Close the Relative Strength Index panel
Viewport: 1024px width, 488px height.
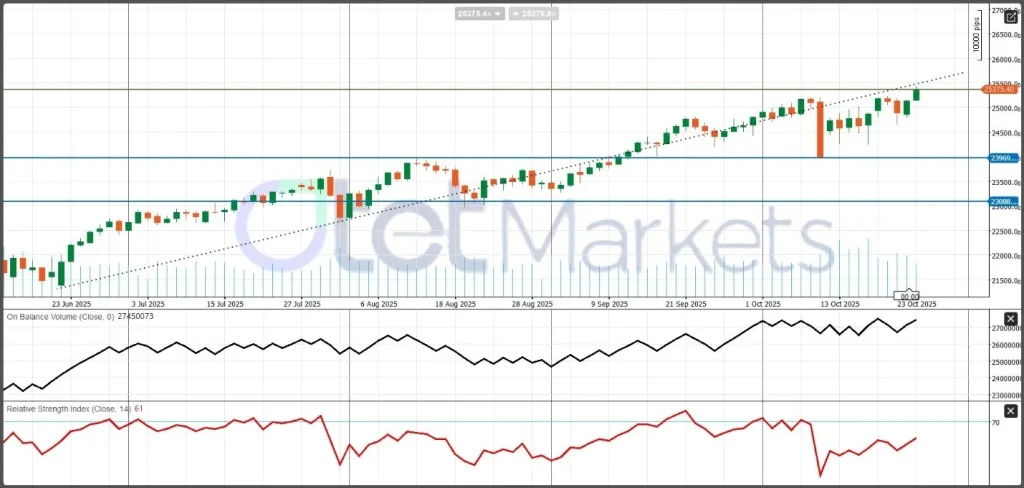[1010, 411]
